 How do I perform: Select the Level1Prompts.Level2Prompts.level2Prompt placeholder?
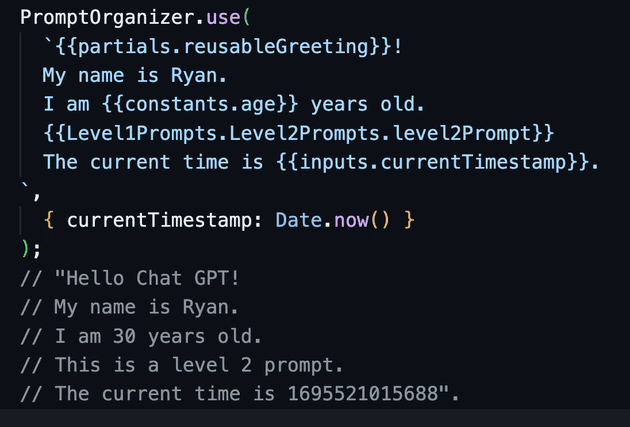click(x=299, y=134)
